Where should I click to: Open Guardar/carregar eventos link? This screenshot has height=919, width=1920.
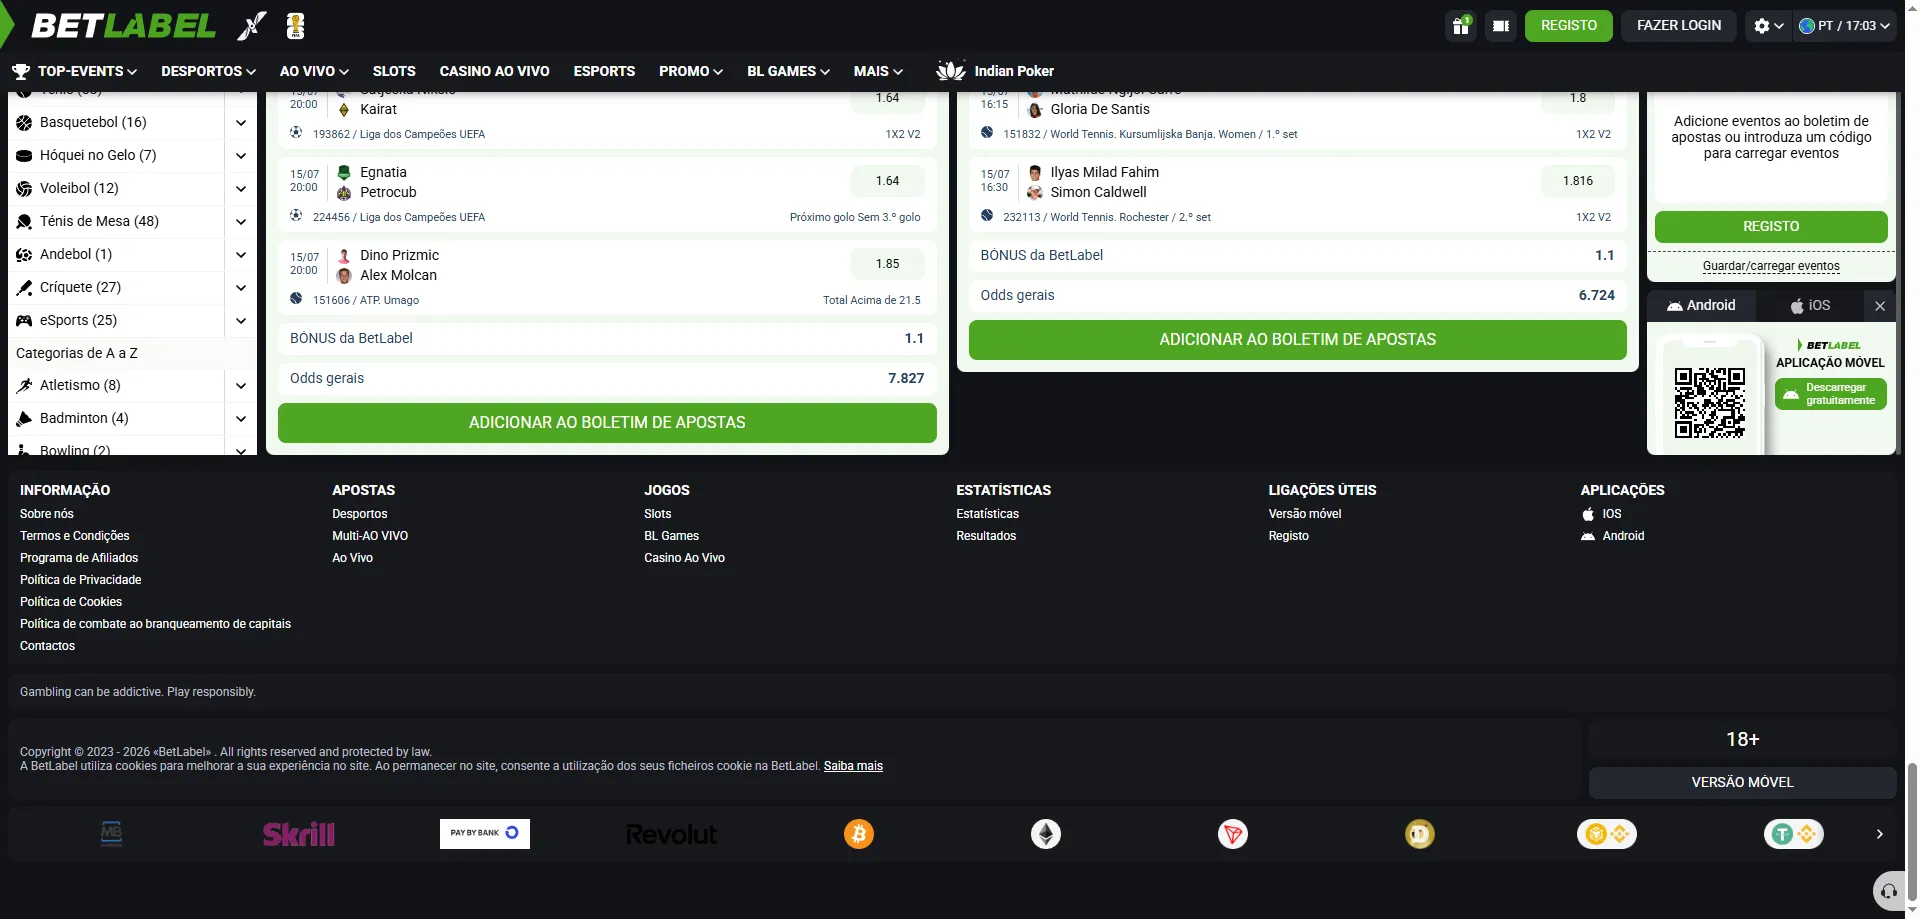tap(1771, 266)
